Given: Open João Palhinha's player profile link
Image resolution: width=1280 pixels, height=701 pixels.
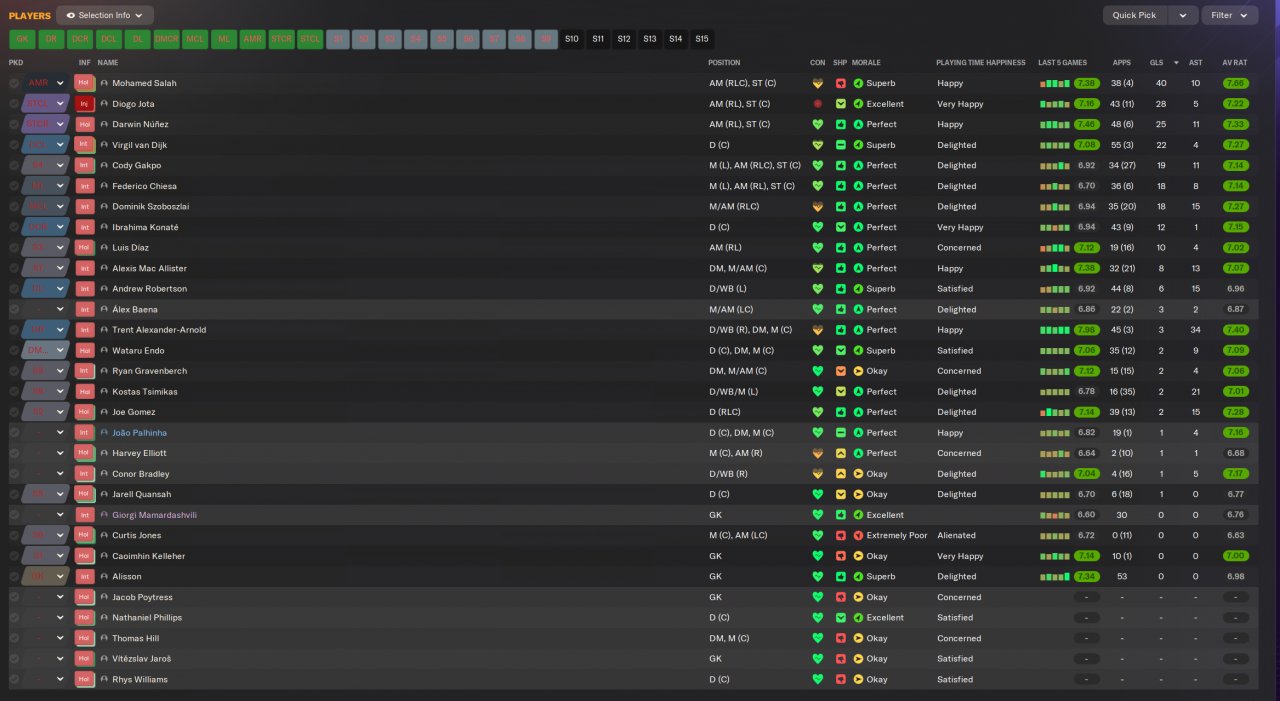Looking at the screenshot, I should click(140, 433).
